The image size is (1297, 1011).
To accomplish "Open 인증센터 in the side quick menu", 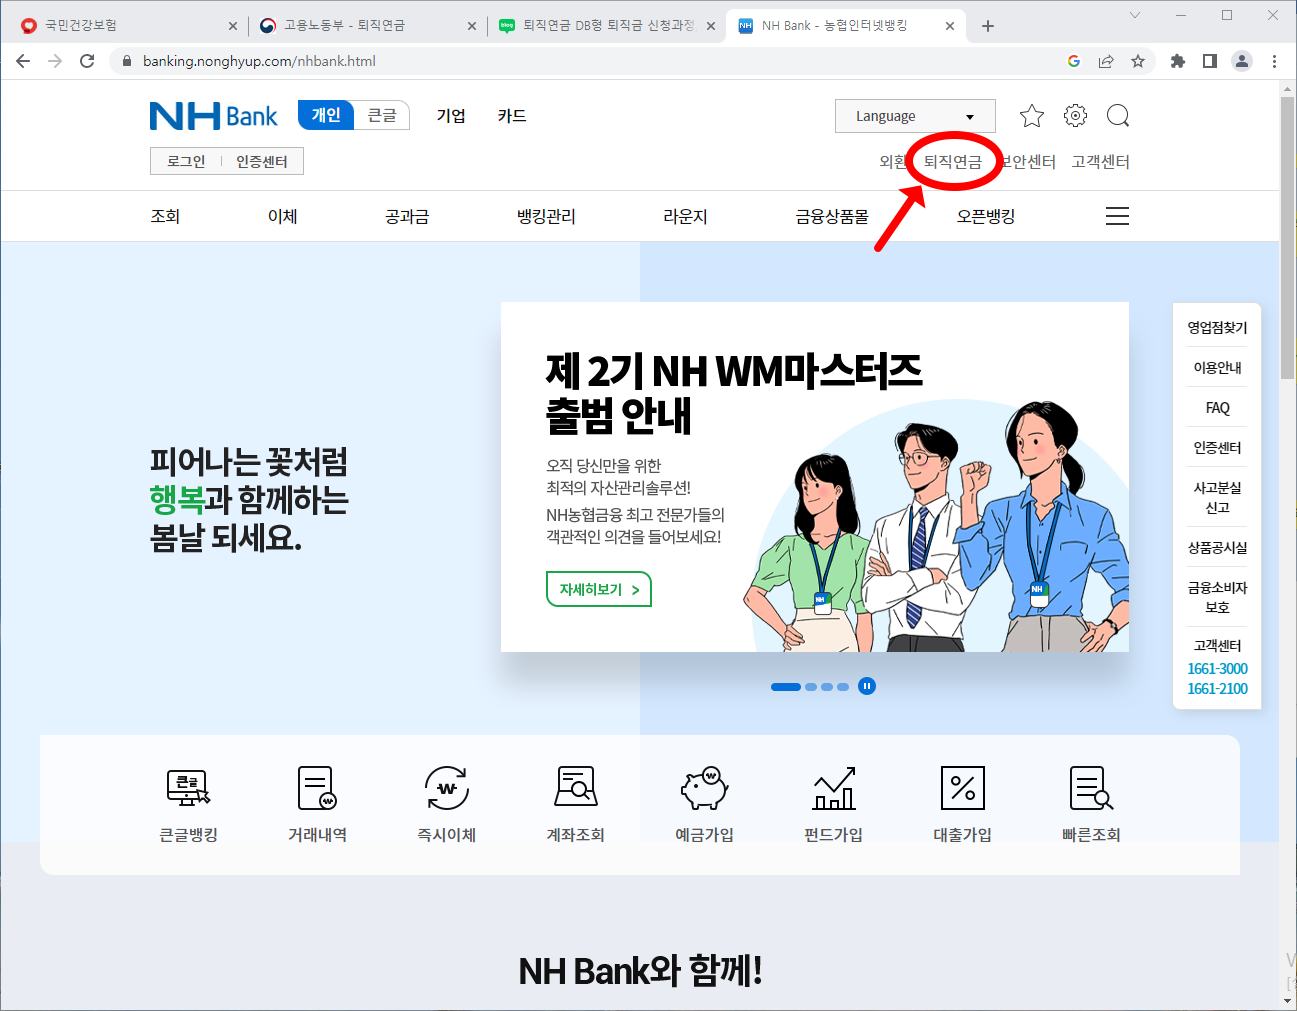I will tap(1217, 448).
